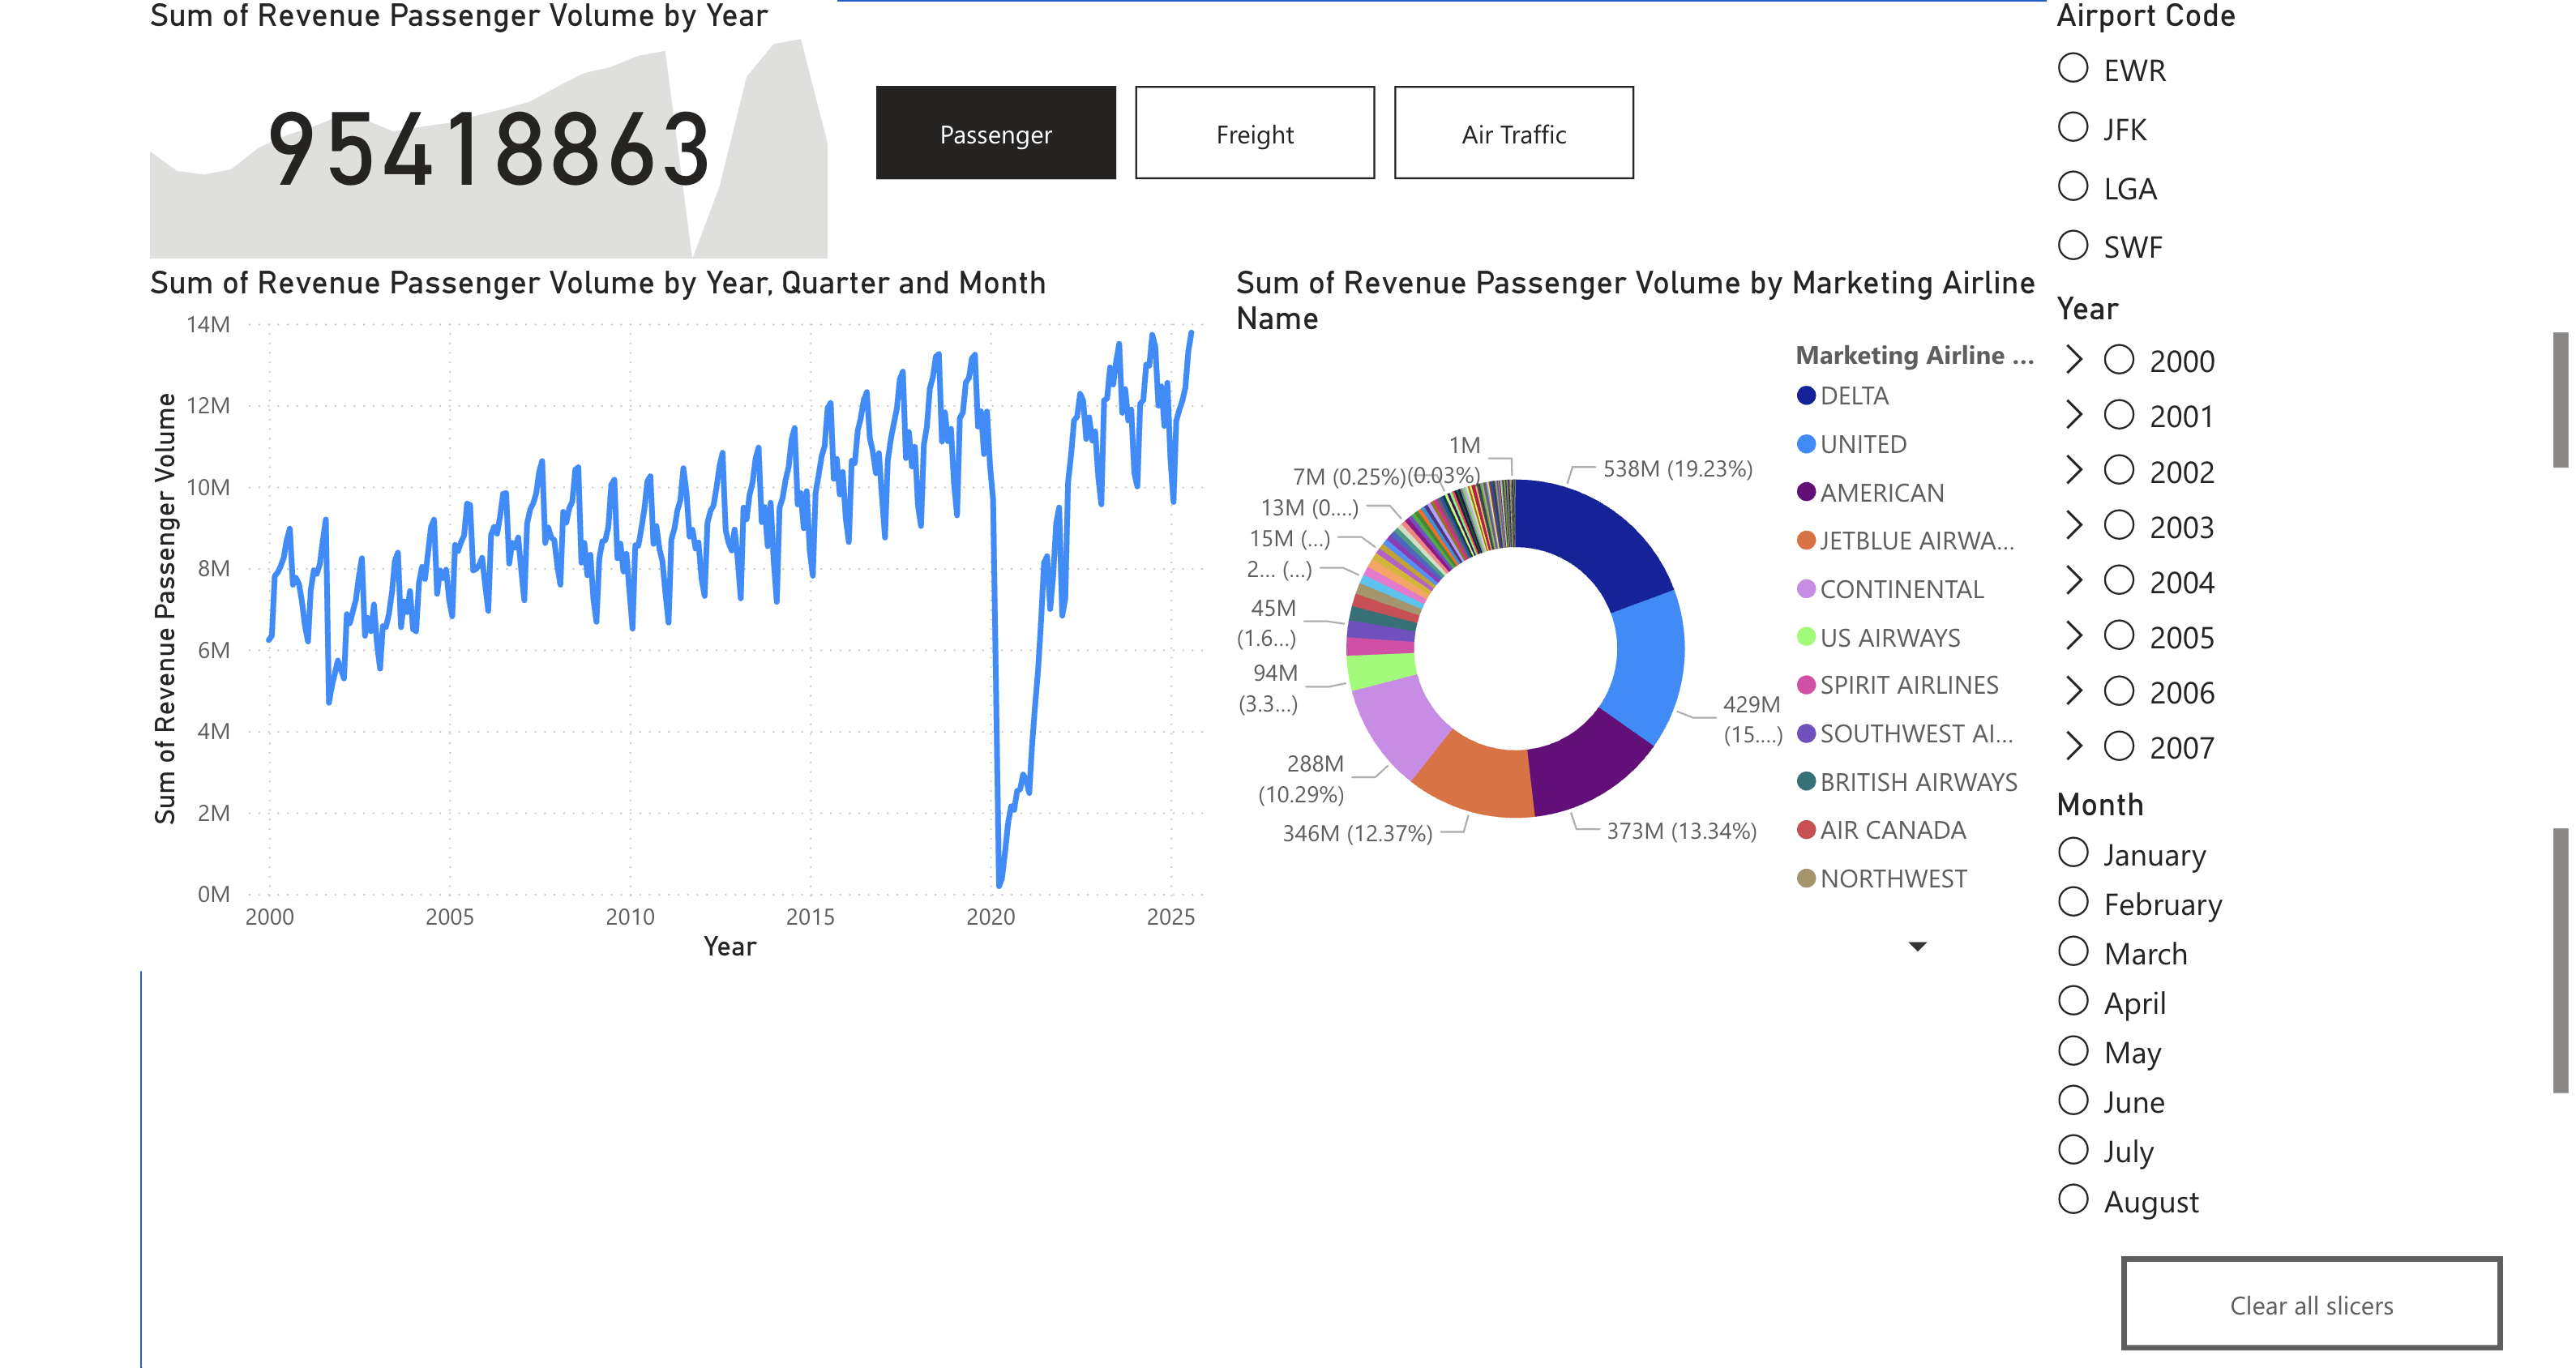Select March in the Month slicer
The image size is (2576, 1368).
pyautogui.click(x=2073, y=952)
